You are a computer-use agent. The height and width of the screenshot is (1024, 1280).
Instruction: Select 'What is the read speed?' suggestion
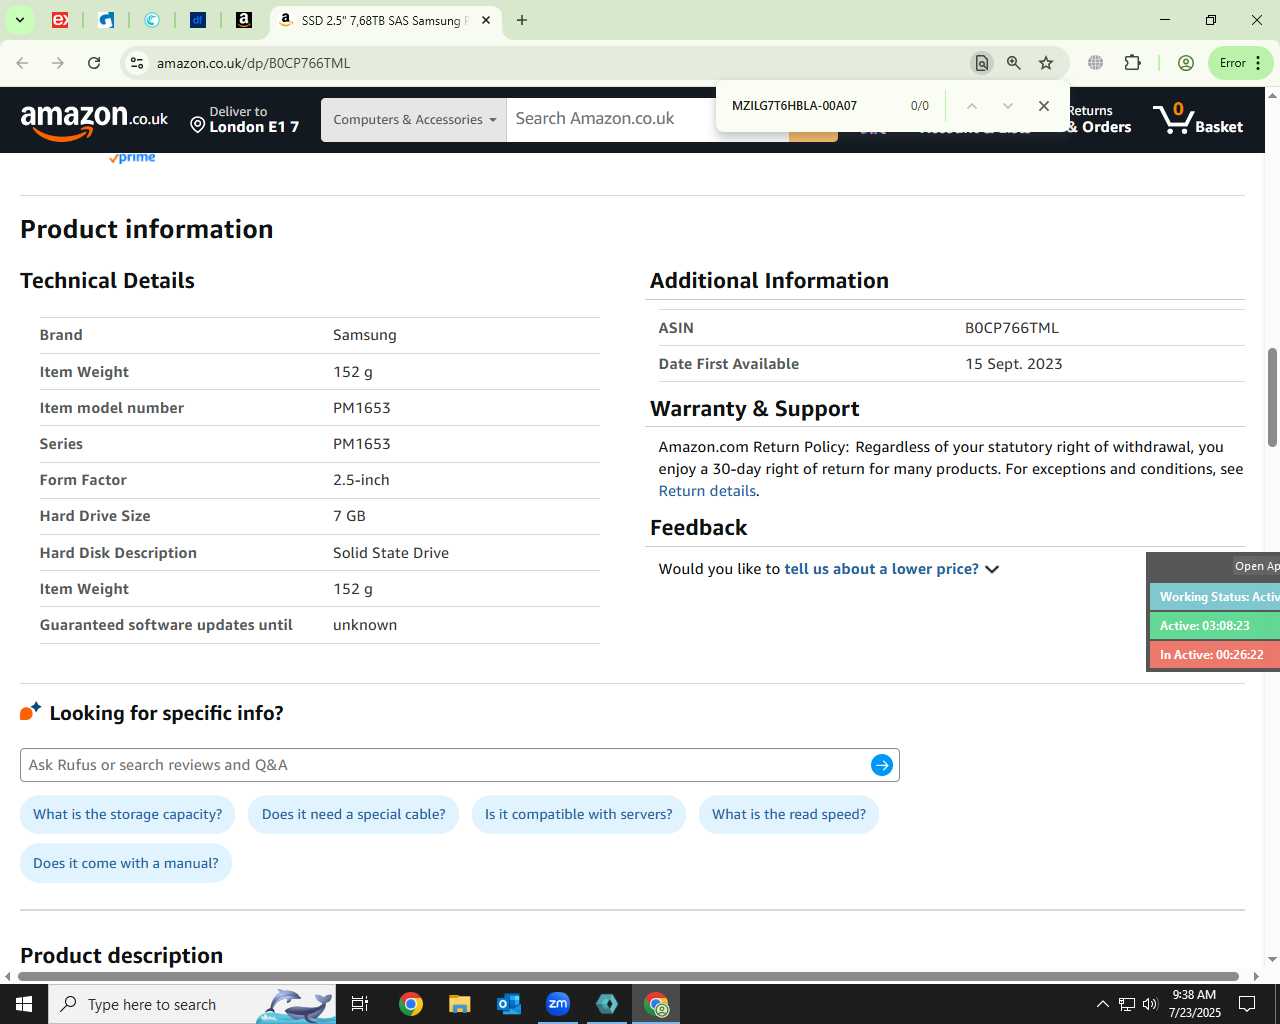[x=789, y=814]
